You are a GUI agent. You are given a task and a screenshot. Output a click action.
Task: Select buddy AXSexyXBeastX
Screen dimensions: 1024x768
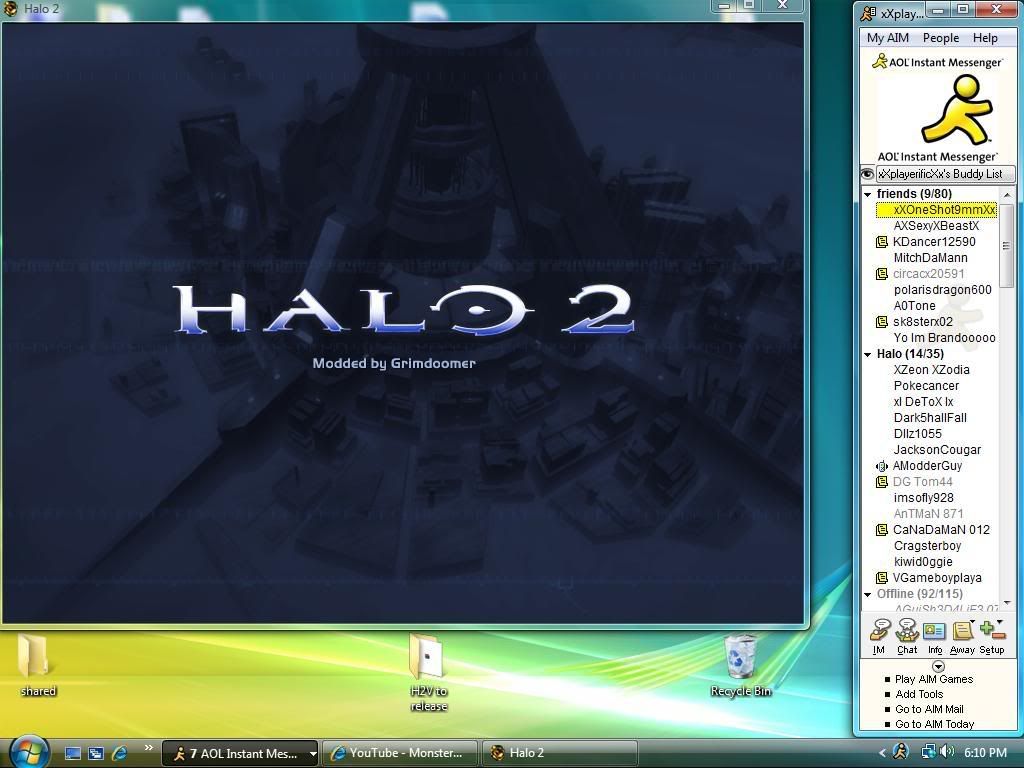936,226
